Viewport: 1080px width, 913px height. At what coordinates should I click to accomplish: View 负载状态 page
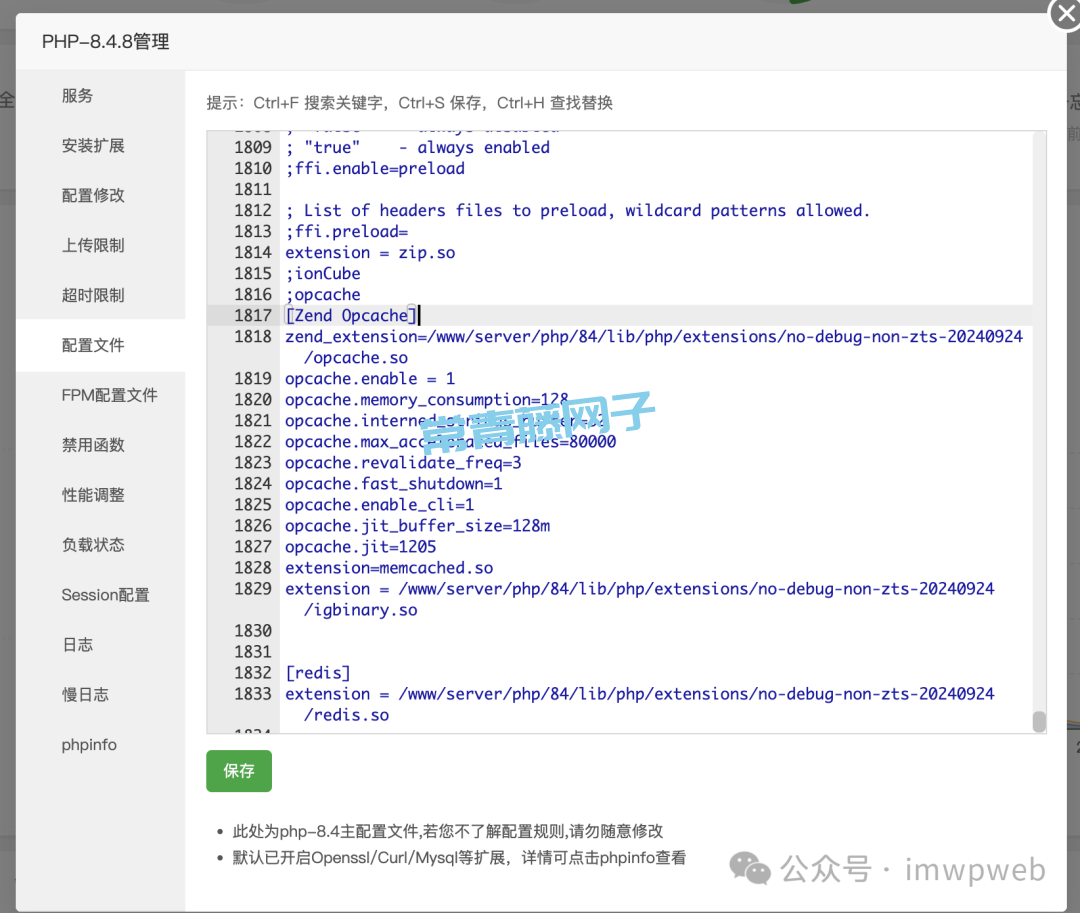point(93,545)
